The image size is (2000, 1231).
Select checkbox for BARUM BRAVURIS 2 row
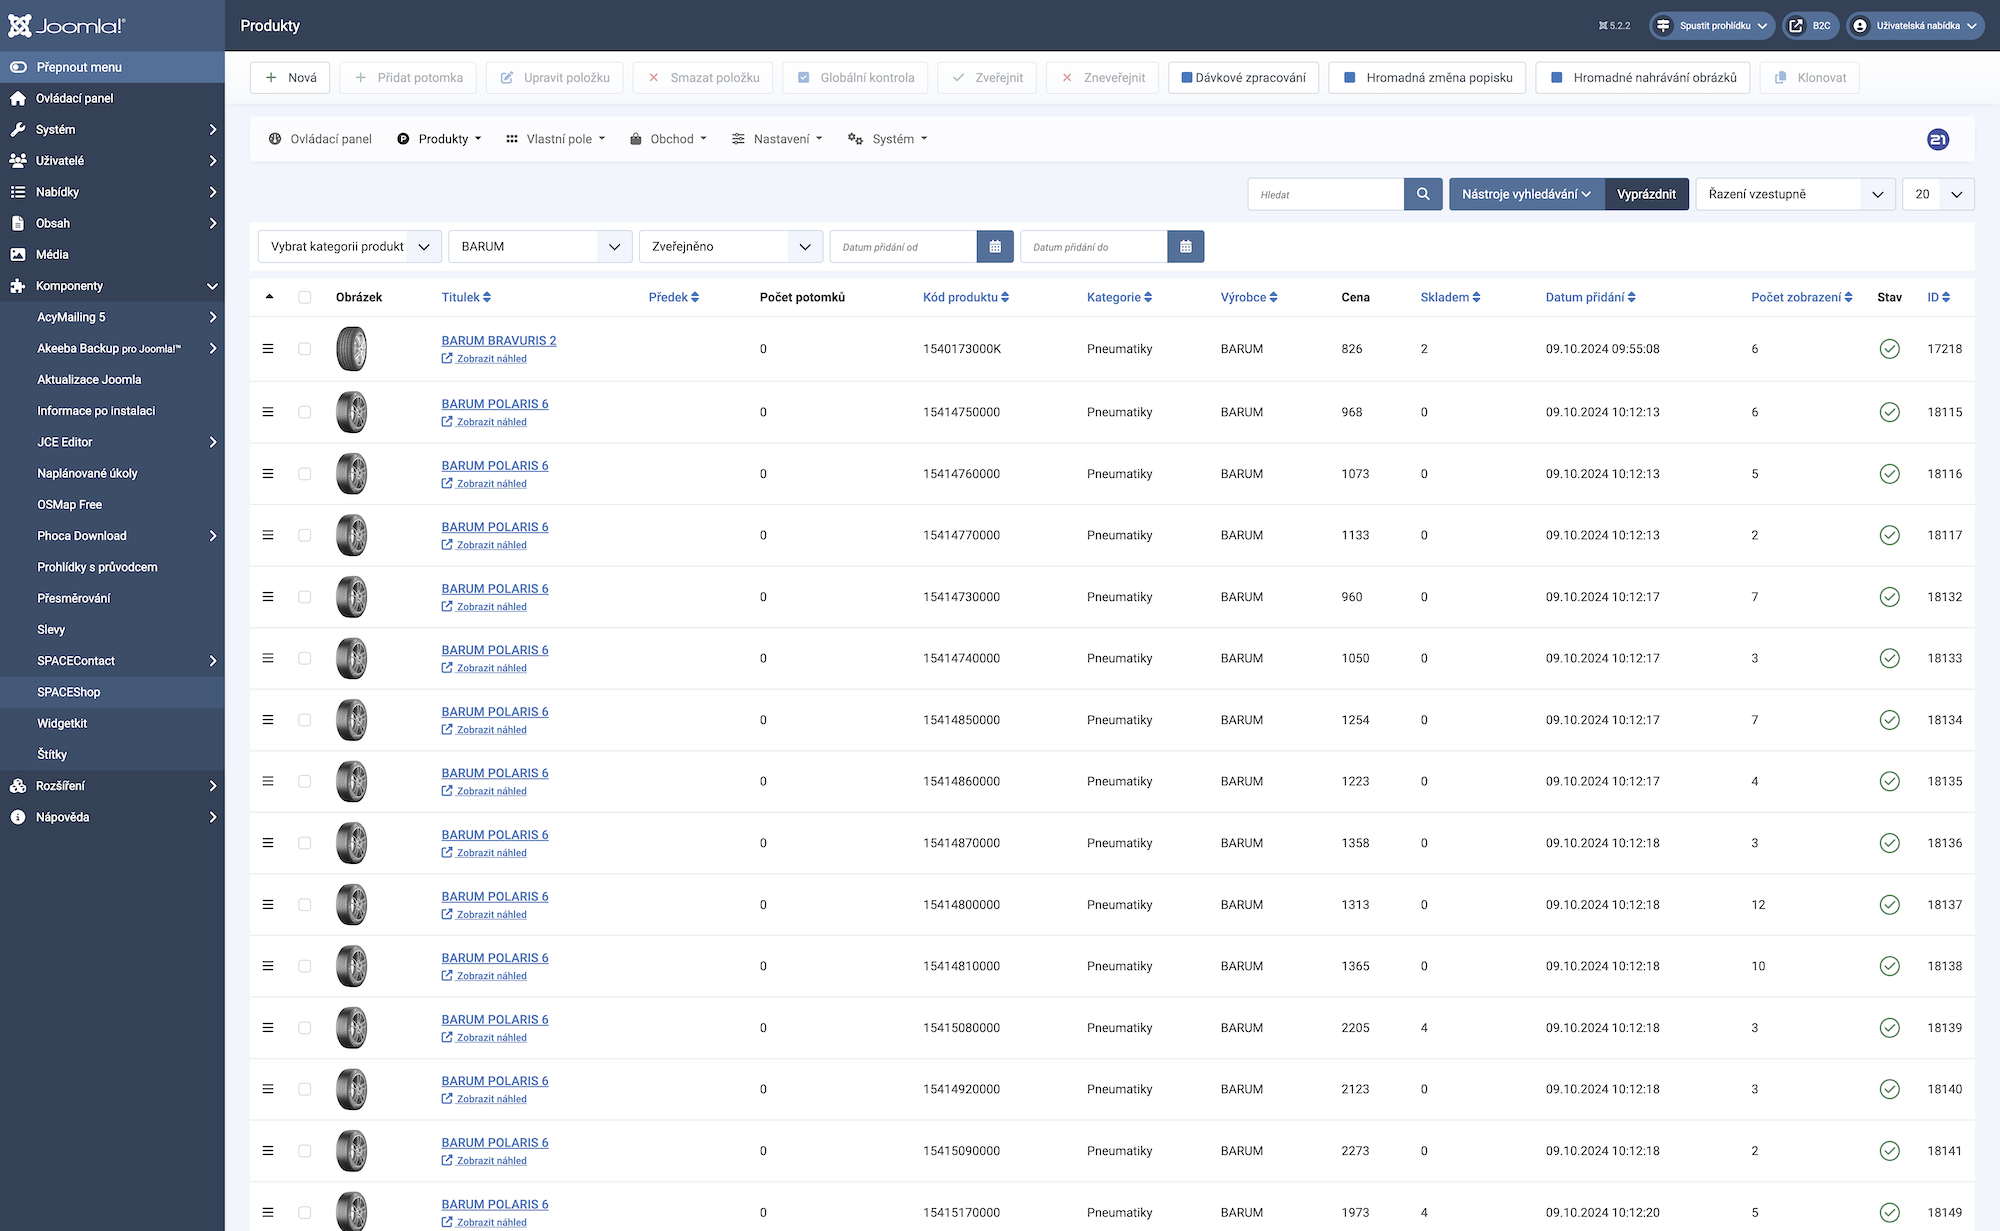coord(305,349)
